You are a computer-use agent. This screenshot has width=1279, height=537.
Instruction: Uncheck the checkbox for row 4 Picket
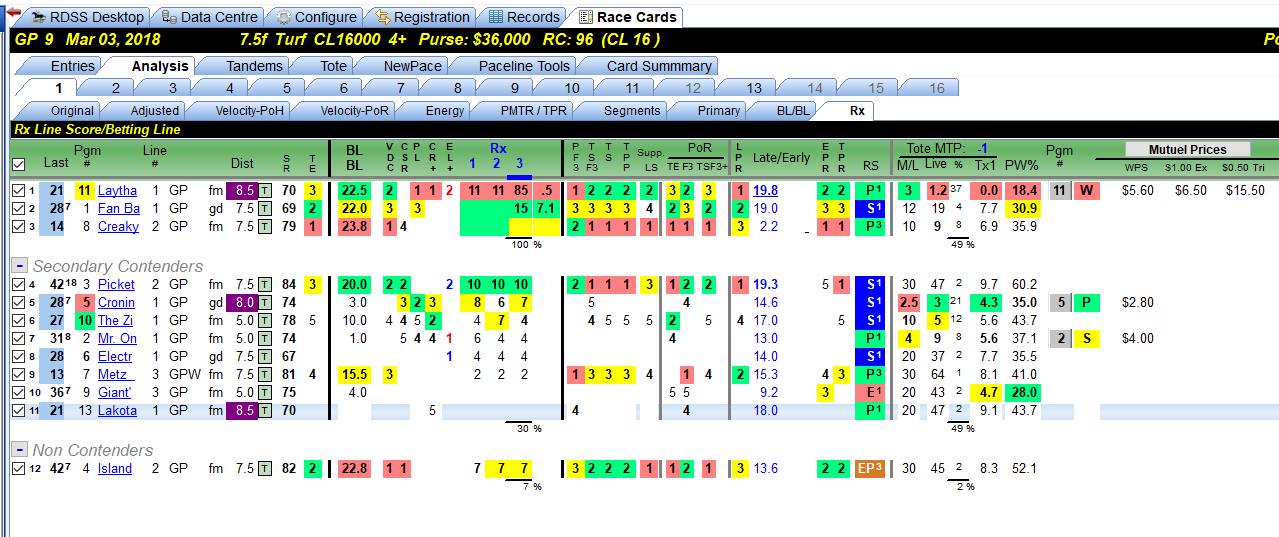tap(18, 284)
